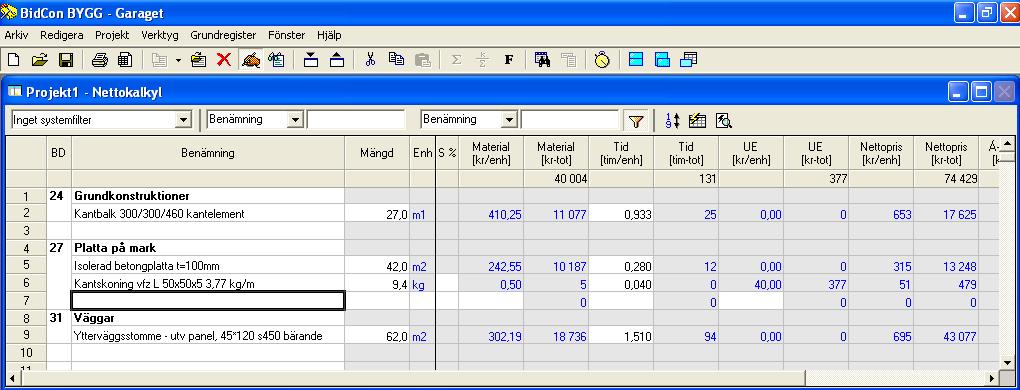This screenshot has width=1020, height=390.
Task: Click the vertical scrollbar down arrow
Action: click(x=1007, y=363)
